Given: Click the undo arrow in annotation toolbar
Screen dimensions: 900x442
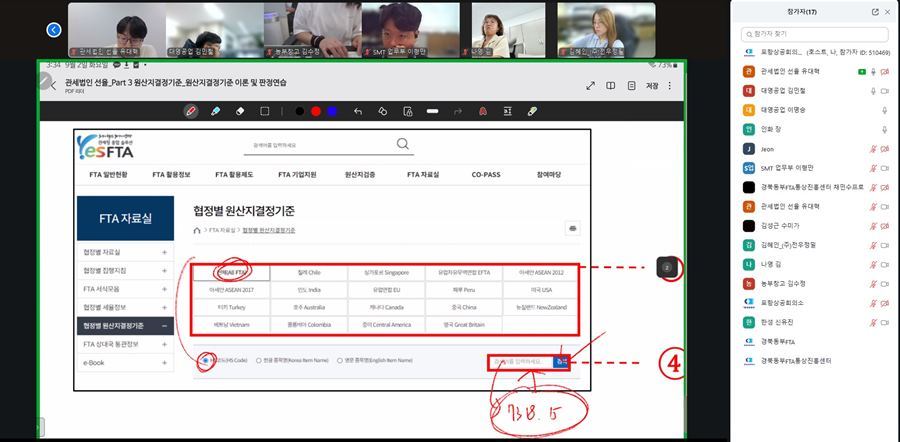Looking at the screenshot, I should click(x=357, y=111).
